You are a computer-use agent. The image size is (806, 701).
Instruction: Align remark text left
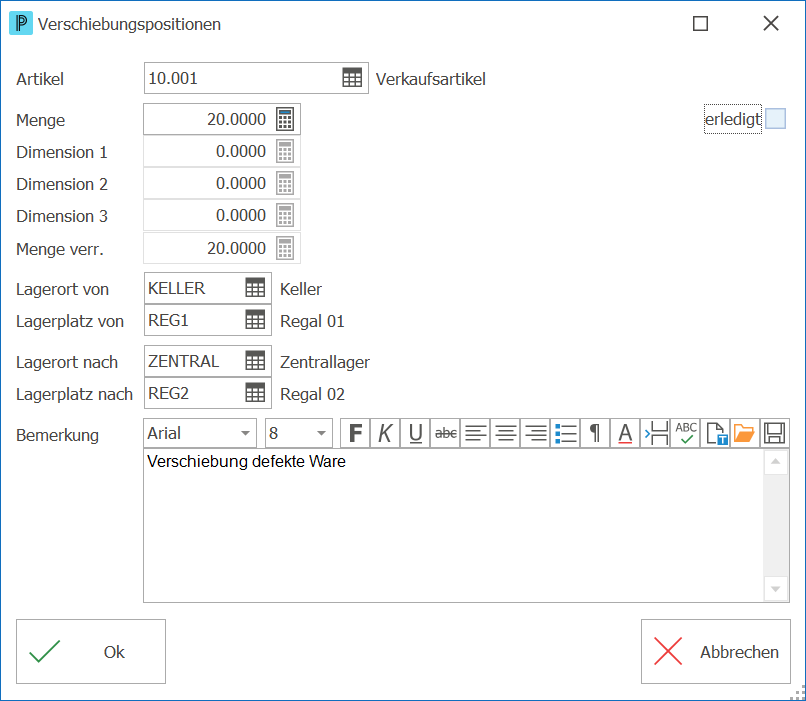coord(475,433)
